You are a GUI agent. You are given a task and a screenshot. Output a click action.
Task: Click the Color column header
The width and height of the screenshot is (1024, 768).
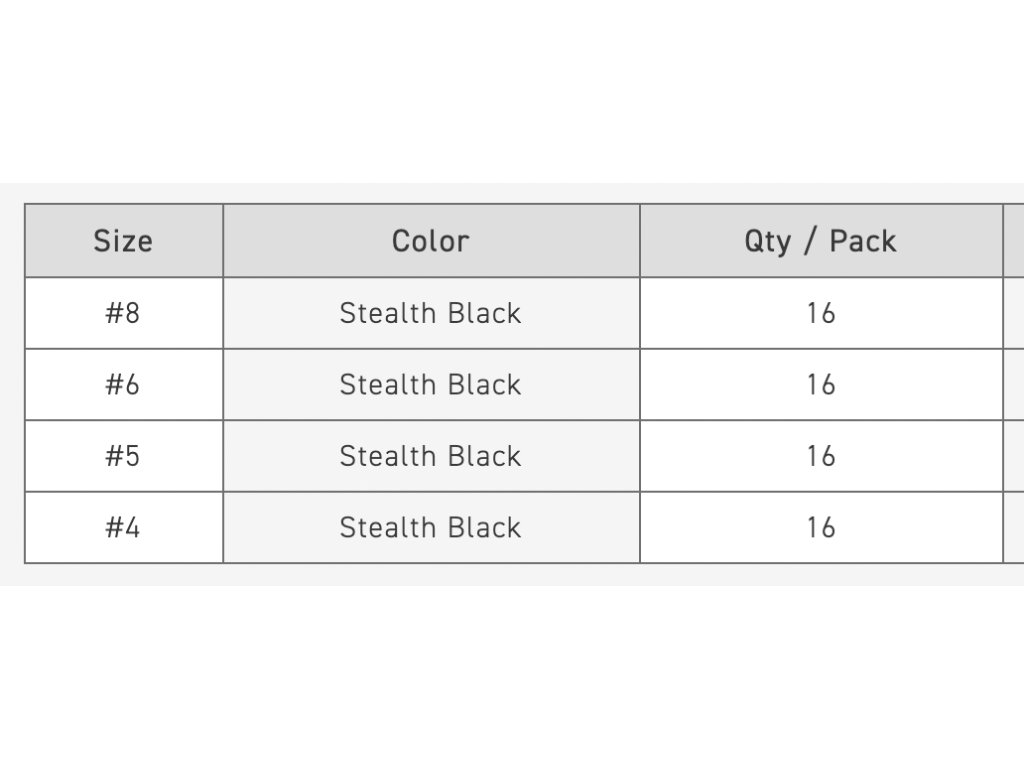430,241
